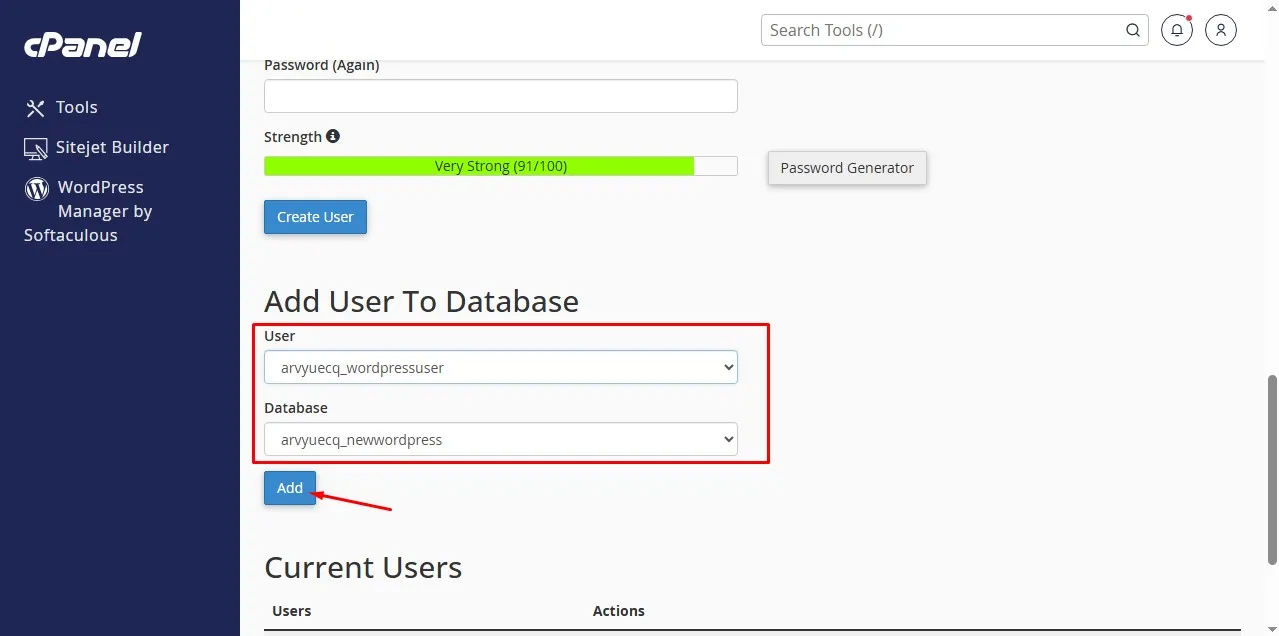Open the Database dropdown

[x=499, y=439]
